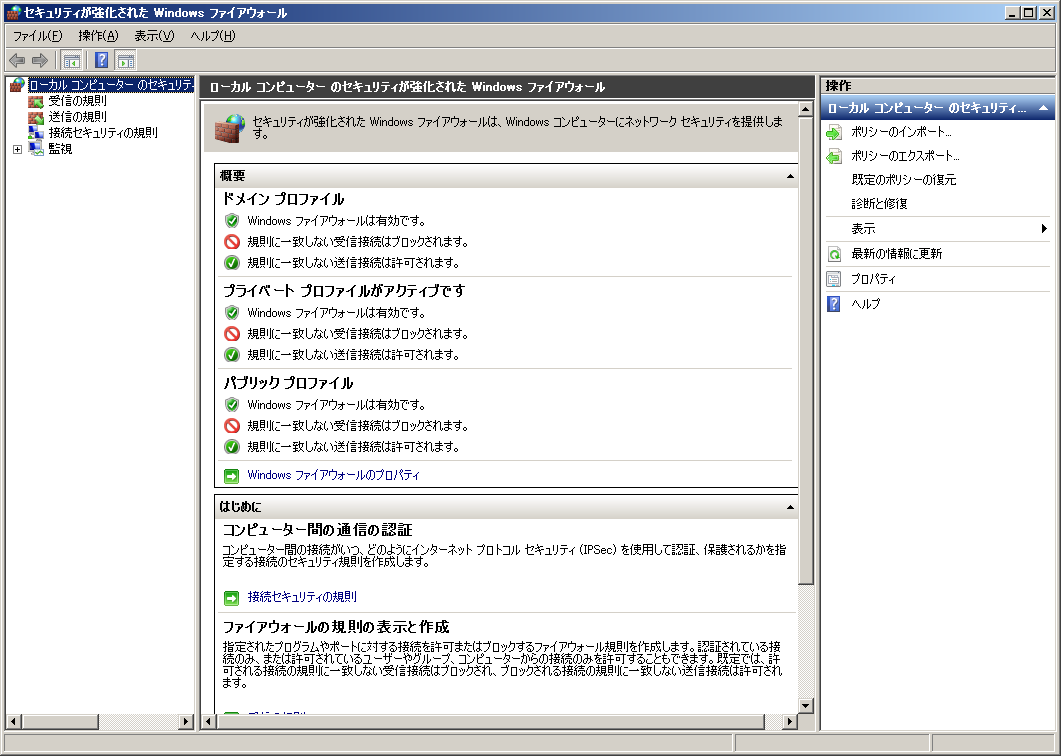
Task: Open the 表示(V) menu in the menu bar
Action: (154, 36)
